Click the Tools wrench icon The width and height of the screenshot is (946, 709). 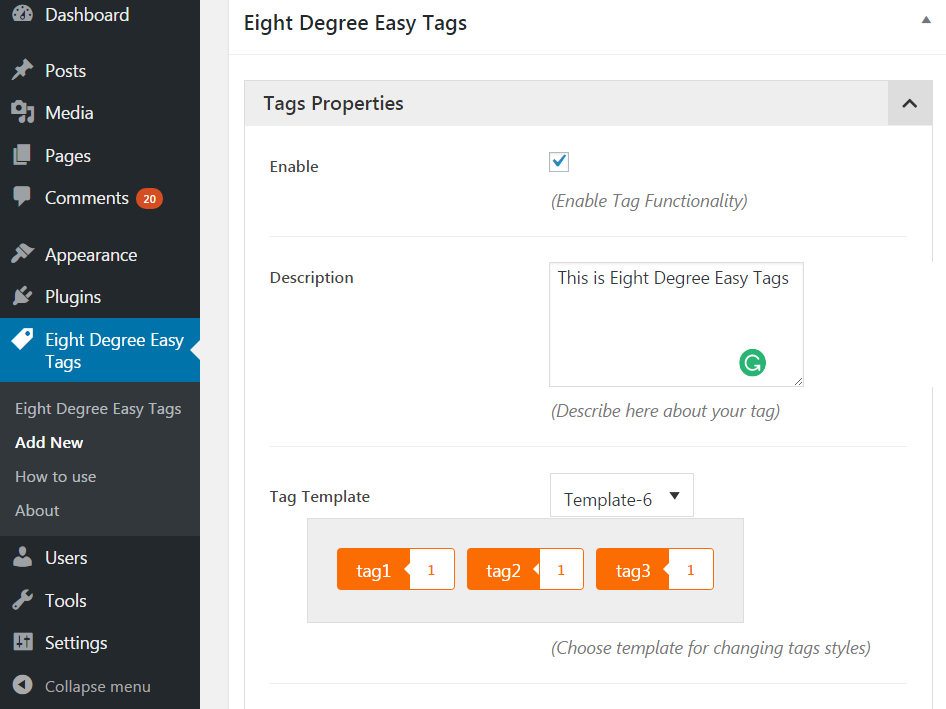[x=23, y=600]
